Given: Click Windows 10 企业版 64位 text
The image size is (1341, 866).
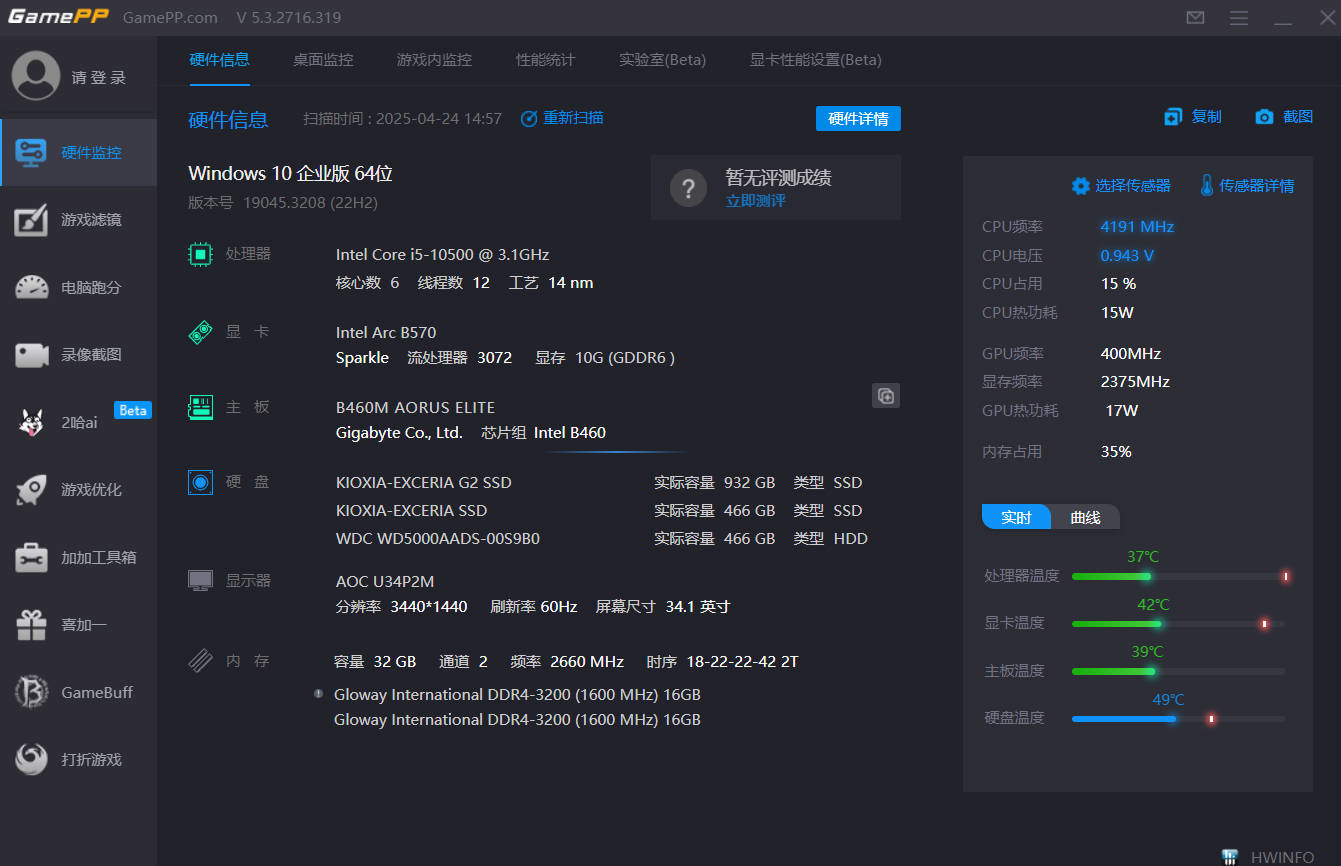Looking at the screenshot, I should coord(290,173).
